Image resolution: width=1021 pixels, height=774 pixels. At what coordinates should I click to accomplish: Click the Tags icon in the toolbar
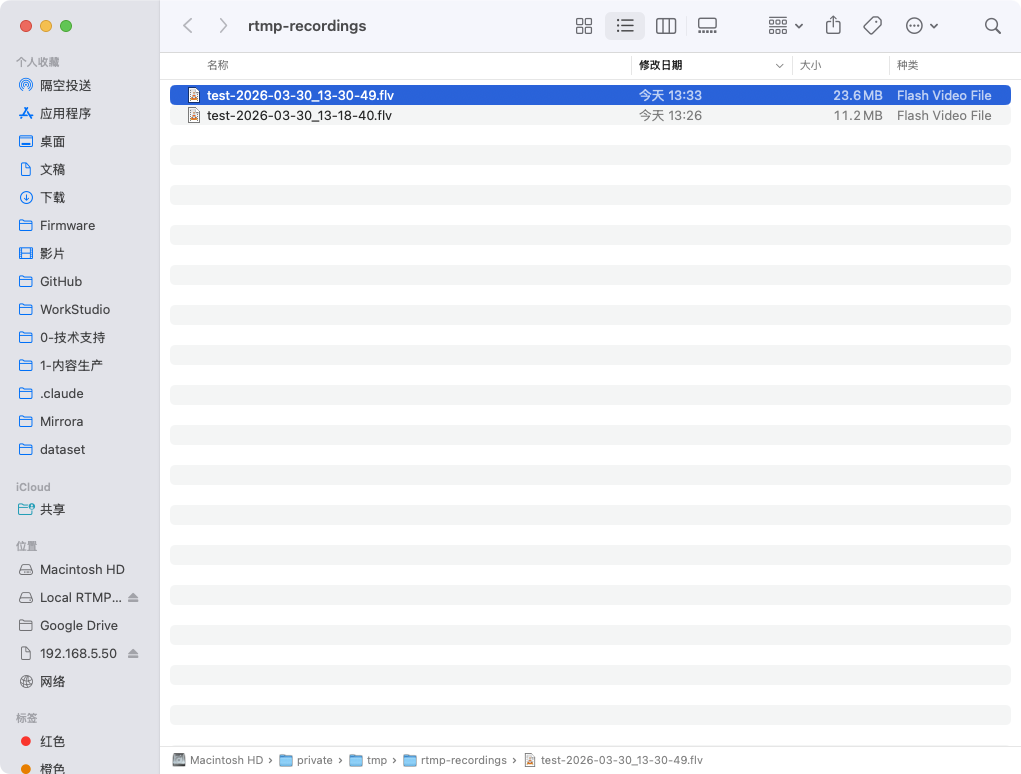872,26
